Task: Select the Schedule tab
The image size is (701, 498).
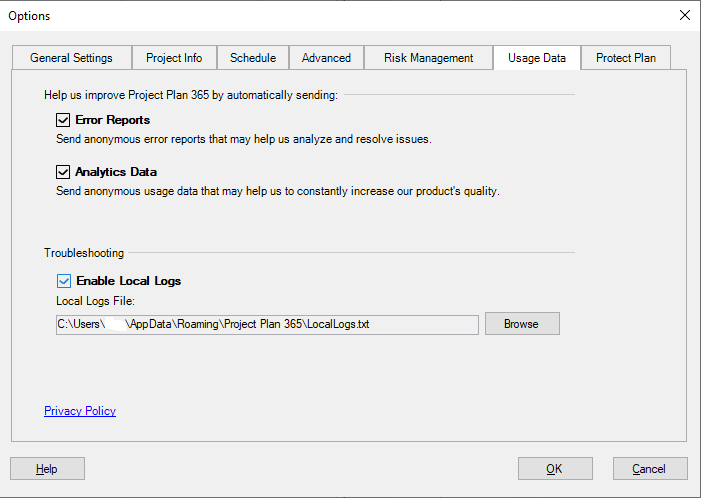Action: tap(253, 58)
